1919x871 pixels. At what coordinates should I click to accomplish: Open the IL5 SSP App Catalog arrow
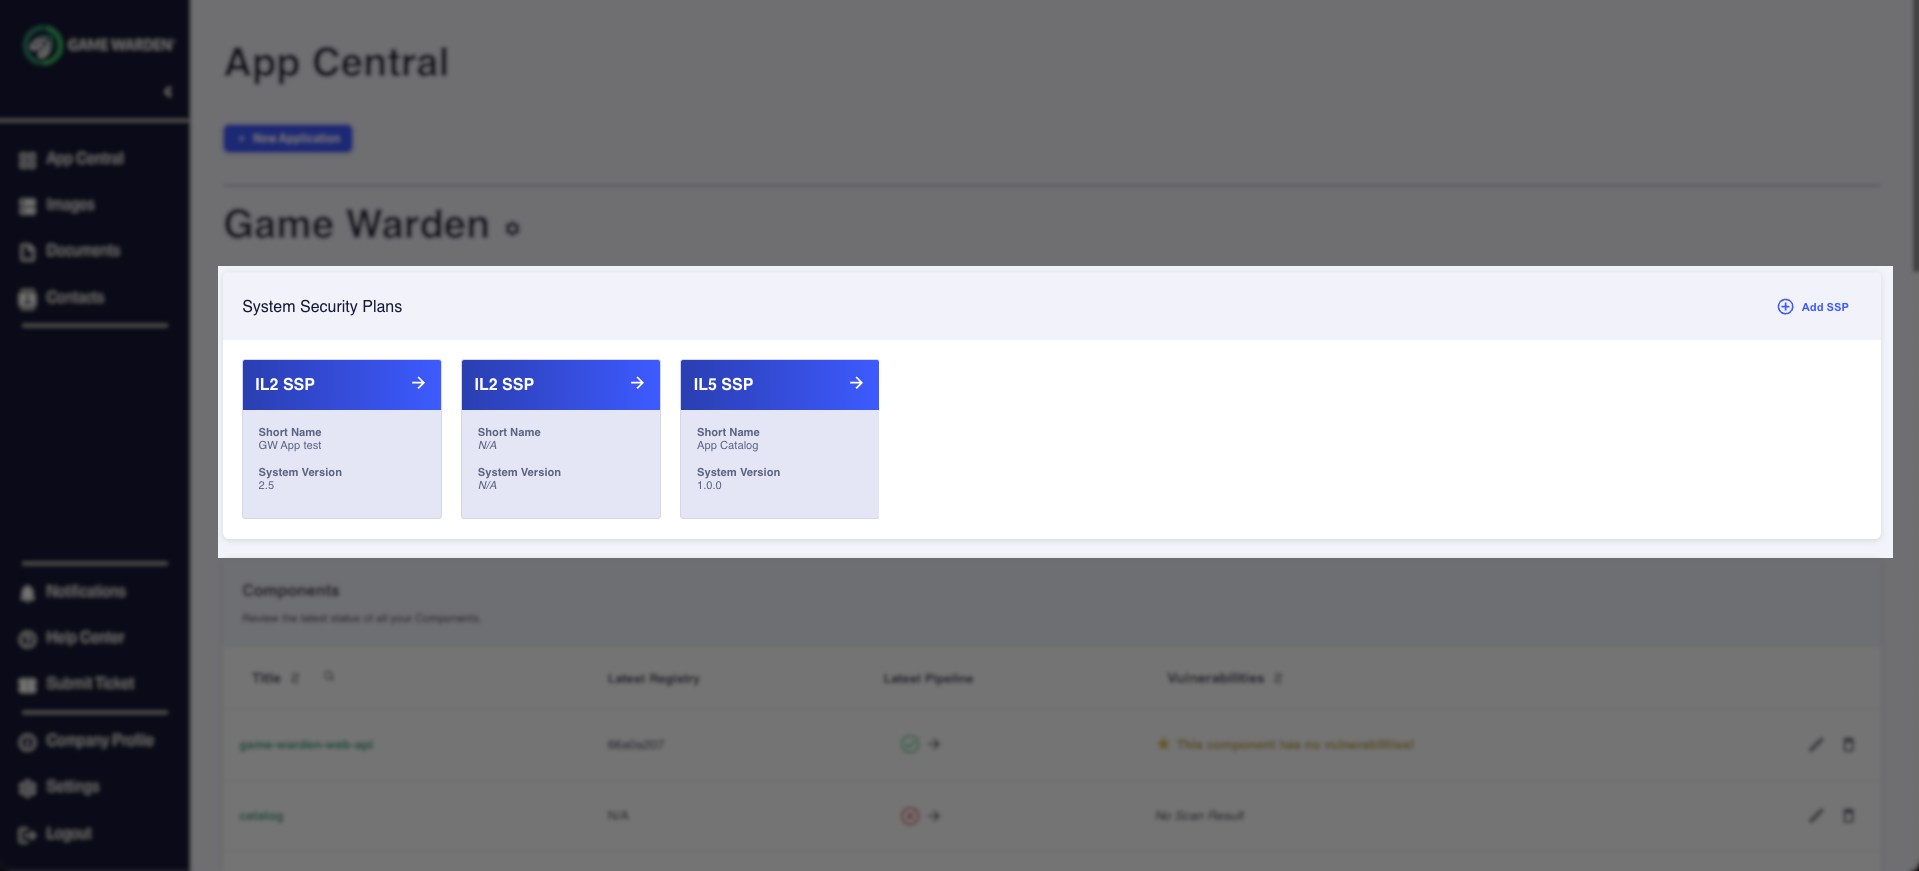[x=856, y=383]
